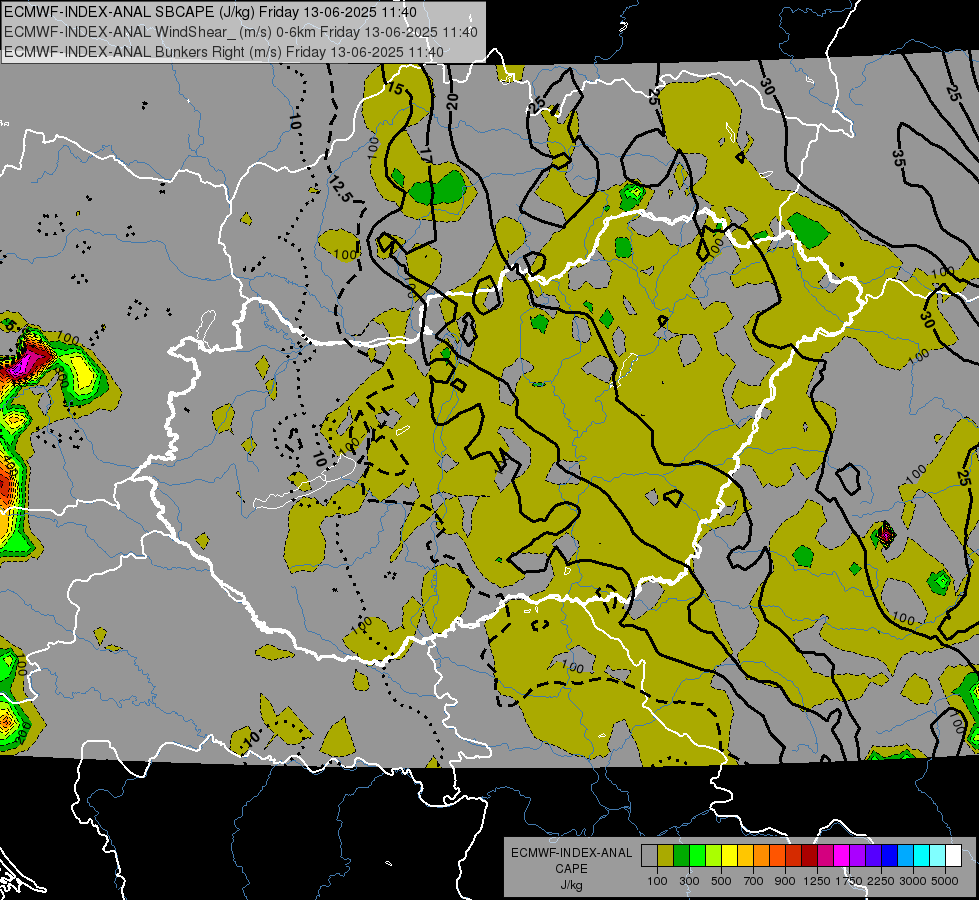
Task: Click the WindShear 0-6km header line
Action: (x=240, y=32)
